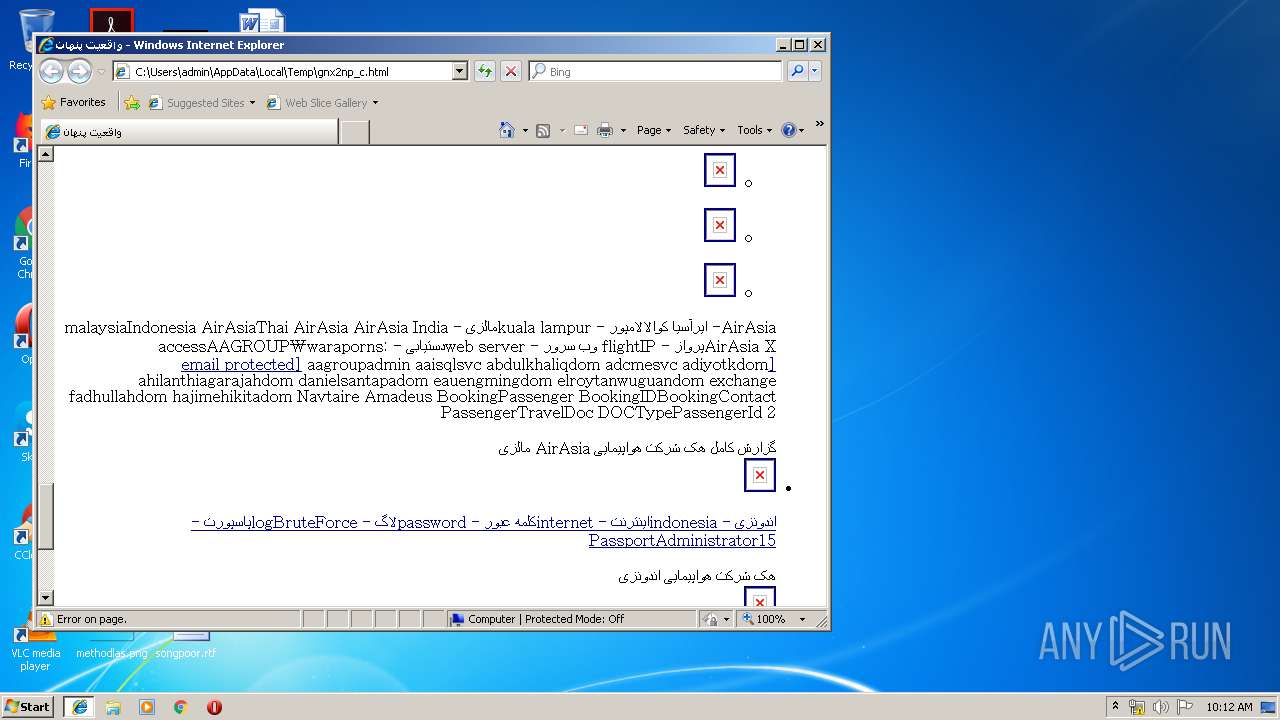Expand the Web Slice Gallery dropdown
The height and width of the screenshot is (720, 1280).
(x=375, y=103)
